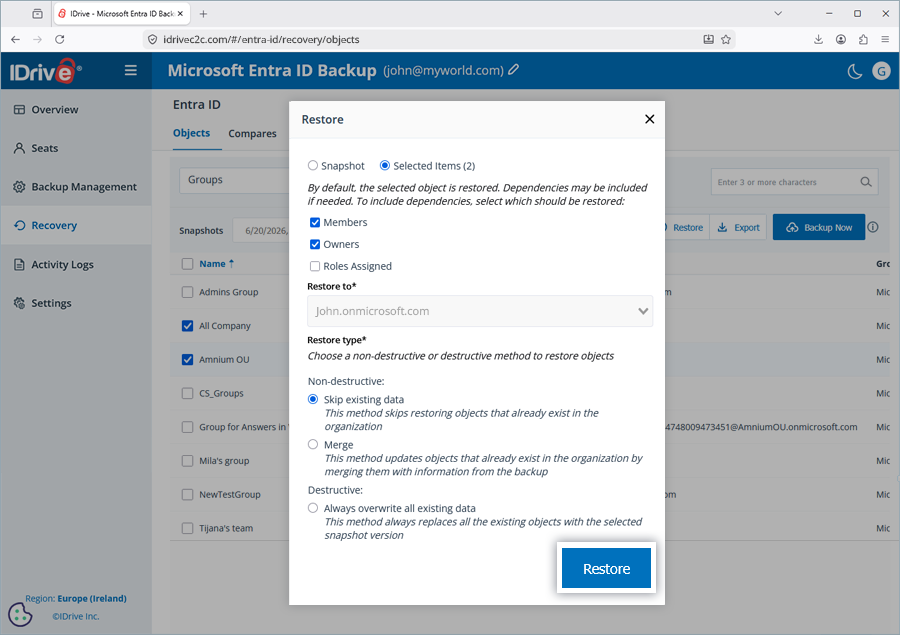Open the list all tabs chevron
The width and height of the screenshot is (900, 635).
click(778, 13)
